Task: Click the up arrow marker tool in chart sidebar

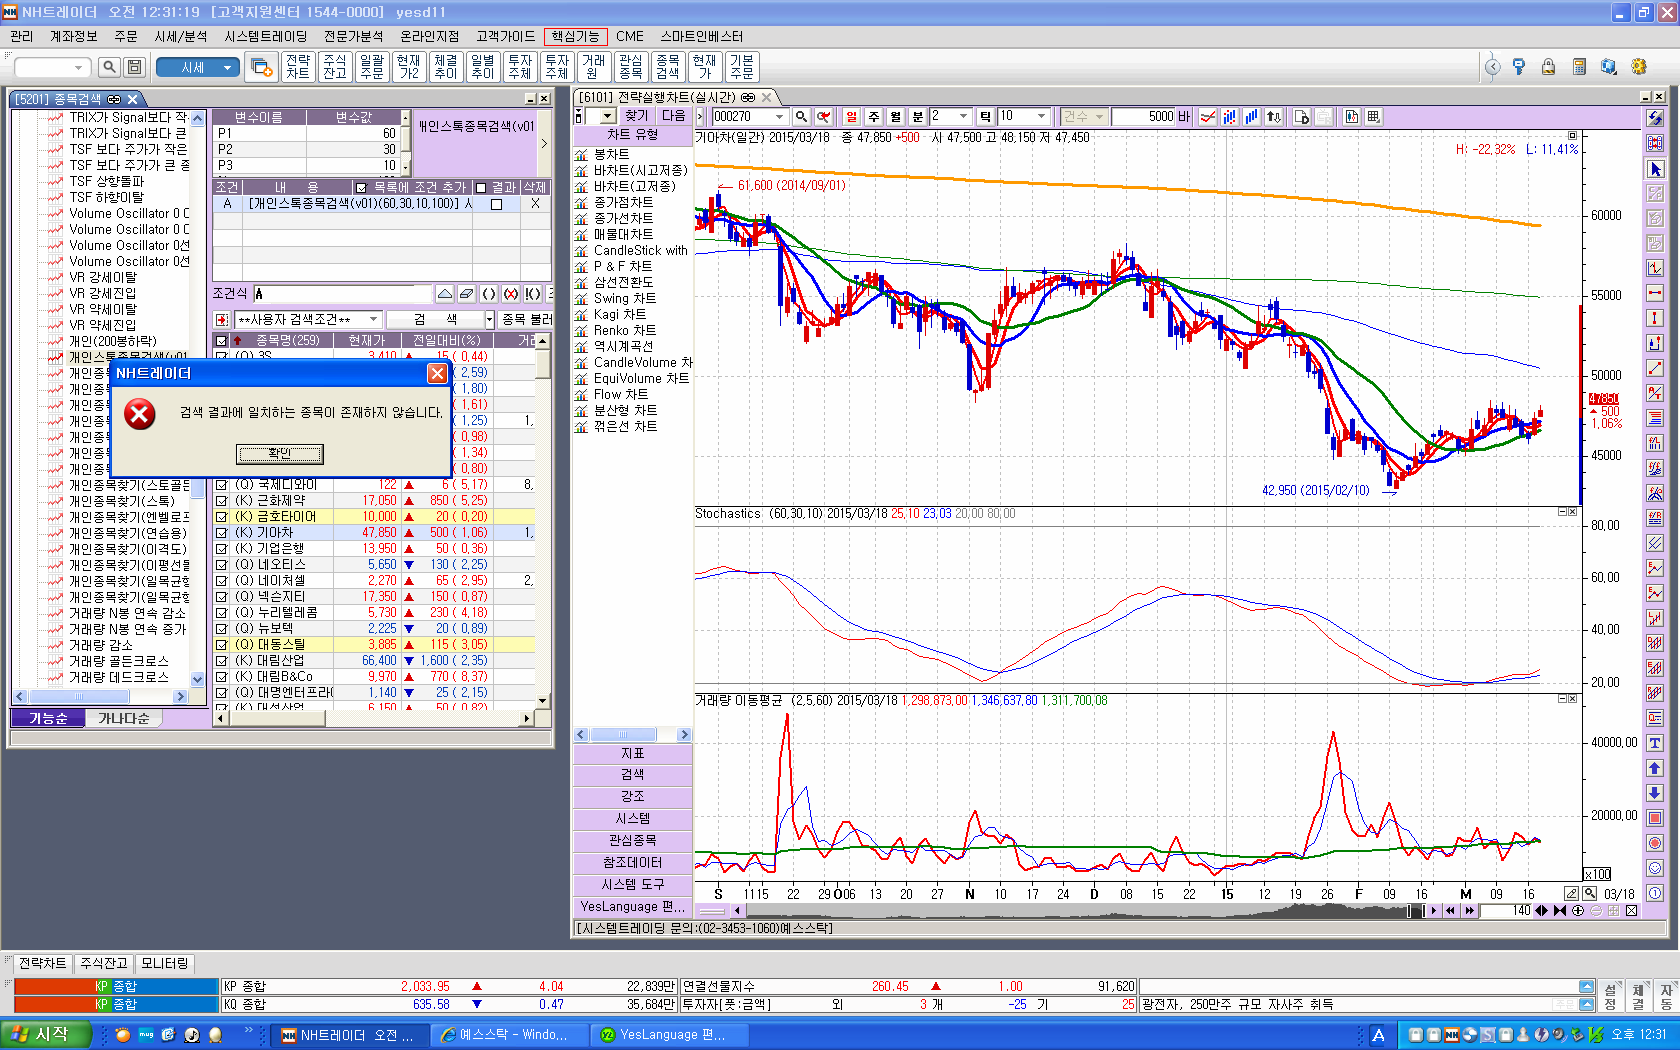Action: tap(1655, 768)
